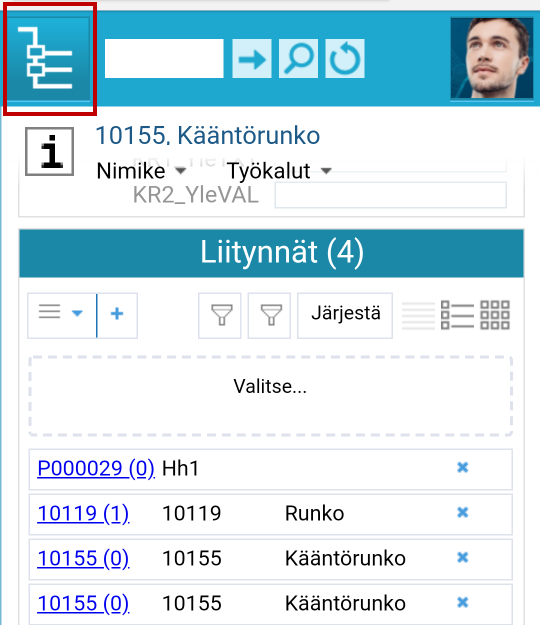This screenshot has width=540, height=625.
Task: Click the second filter funnel icon
Action: click(x=269, y=316)
